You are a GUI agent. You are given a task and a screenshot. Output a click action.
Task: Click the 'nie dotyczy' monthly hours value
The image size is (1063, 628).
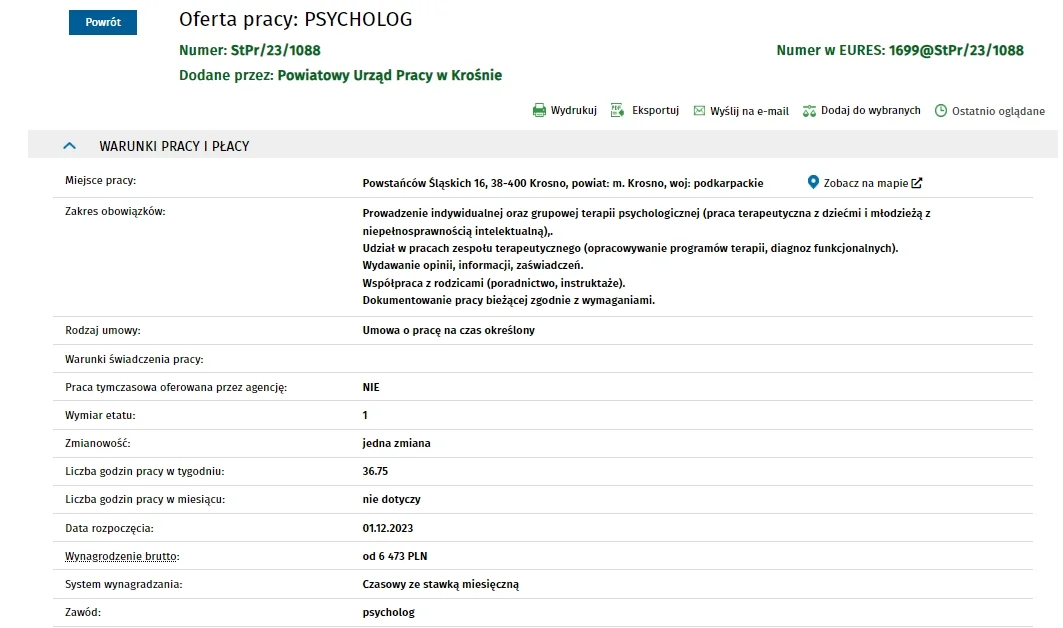pos(392,499)
